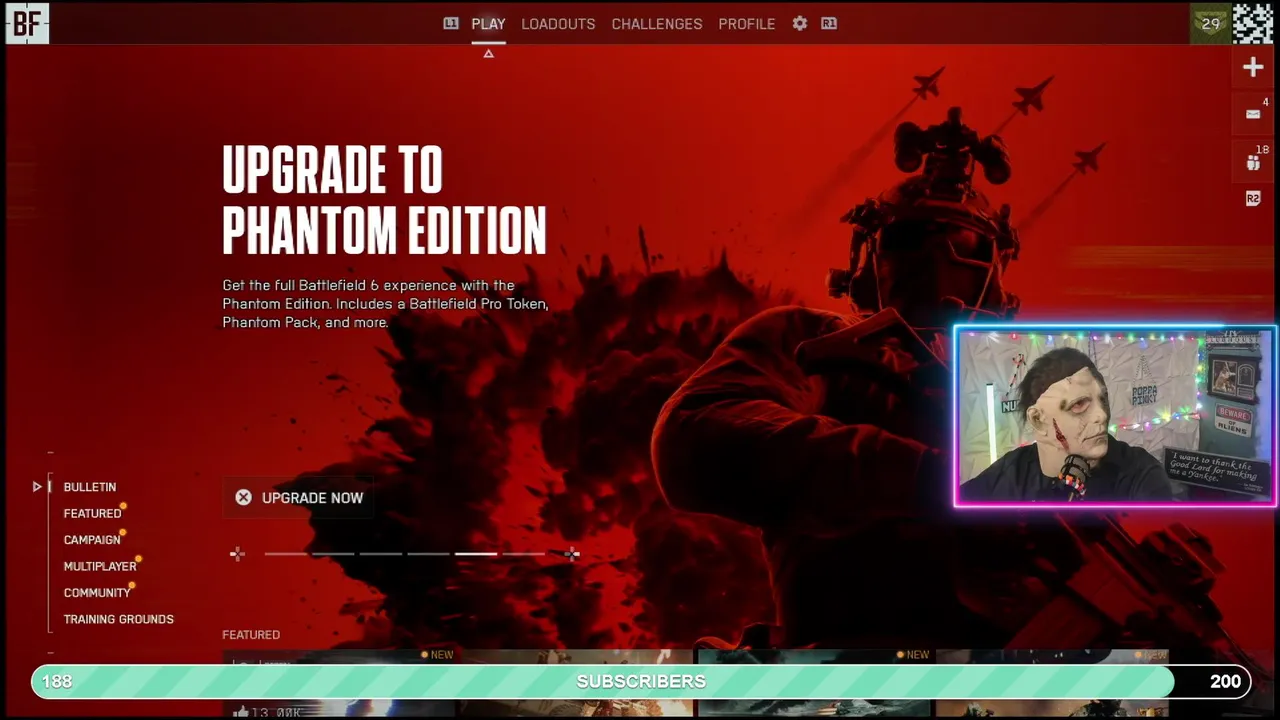The width and height of the screenshot is (1280, 720).
Task: Select COMMUNITY in the side menu
Action: pyautogui.click(x=97, y=593)
